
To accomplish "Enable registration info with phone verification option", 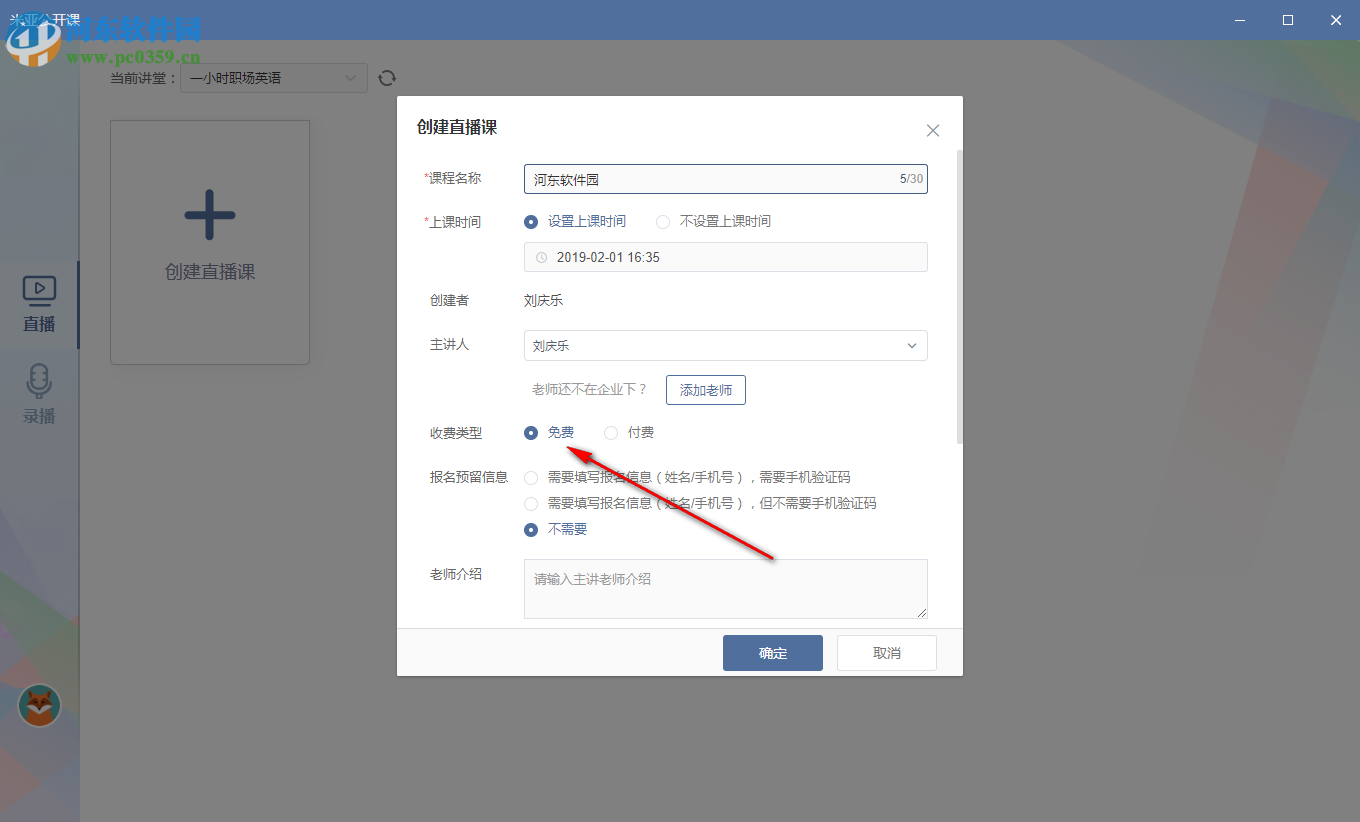I will point(531,477).
